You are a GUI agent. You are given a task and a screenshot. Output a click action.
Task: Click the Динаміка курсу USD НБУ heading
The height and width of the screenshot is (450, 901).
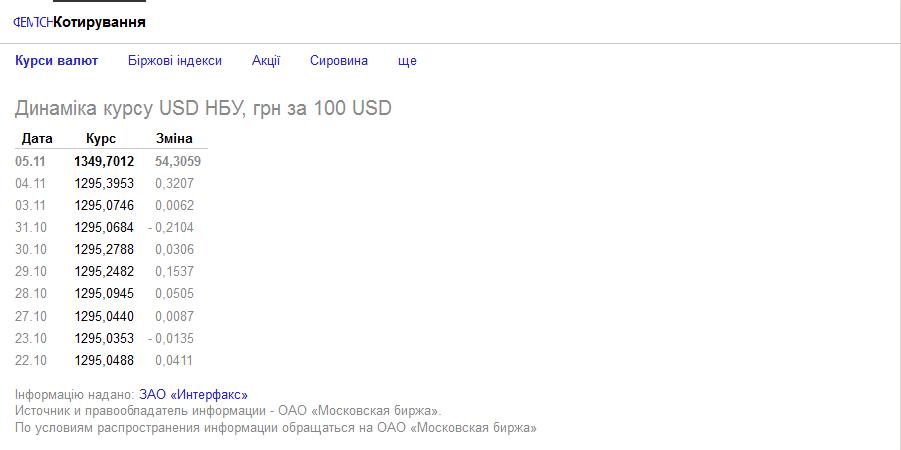pos(203,108)
